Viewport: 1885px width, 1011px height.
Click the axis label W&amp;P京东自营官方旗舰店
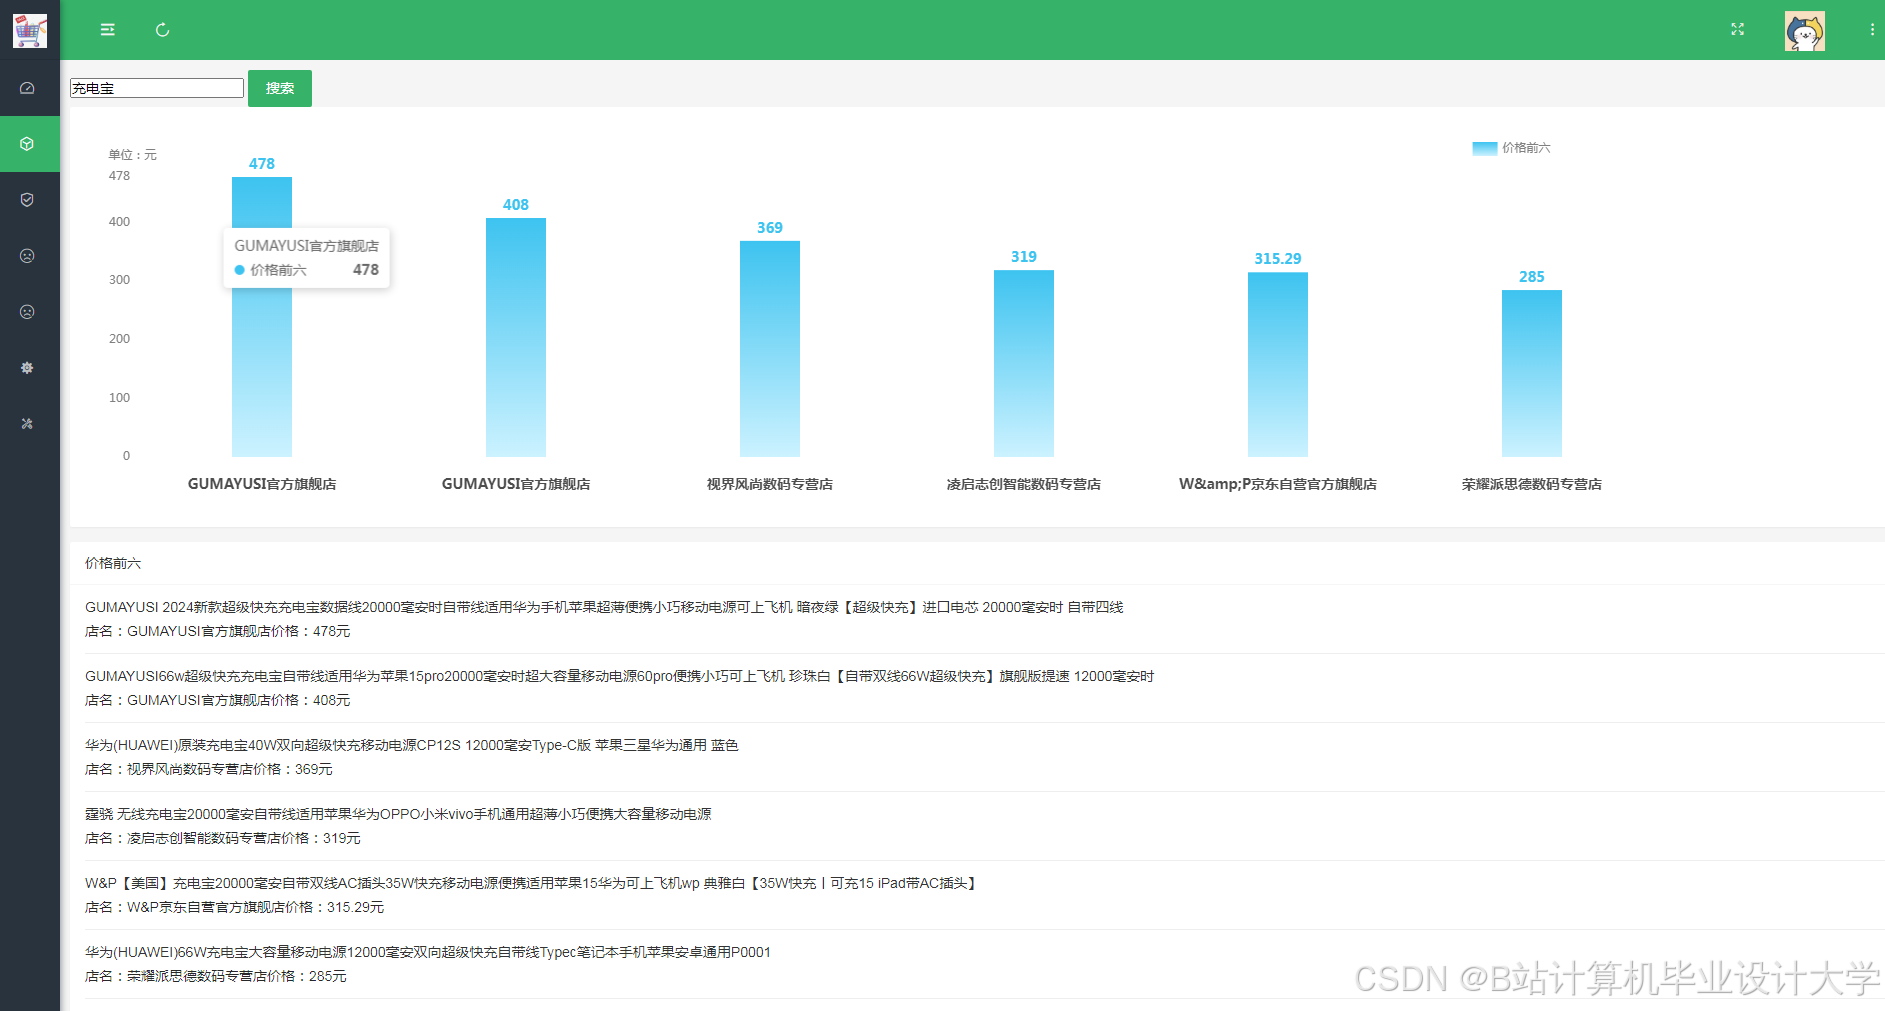(1278, 484)
